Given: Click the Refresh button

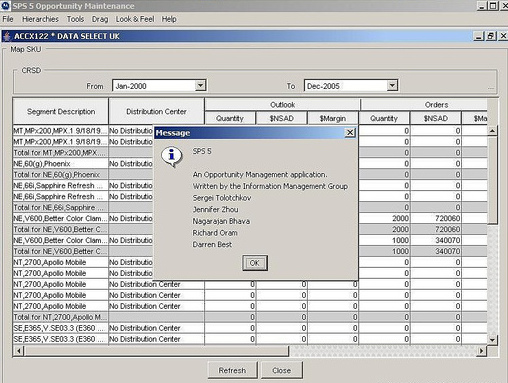Looking at the screenshot, I should point(232,370).
